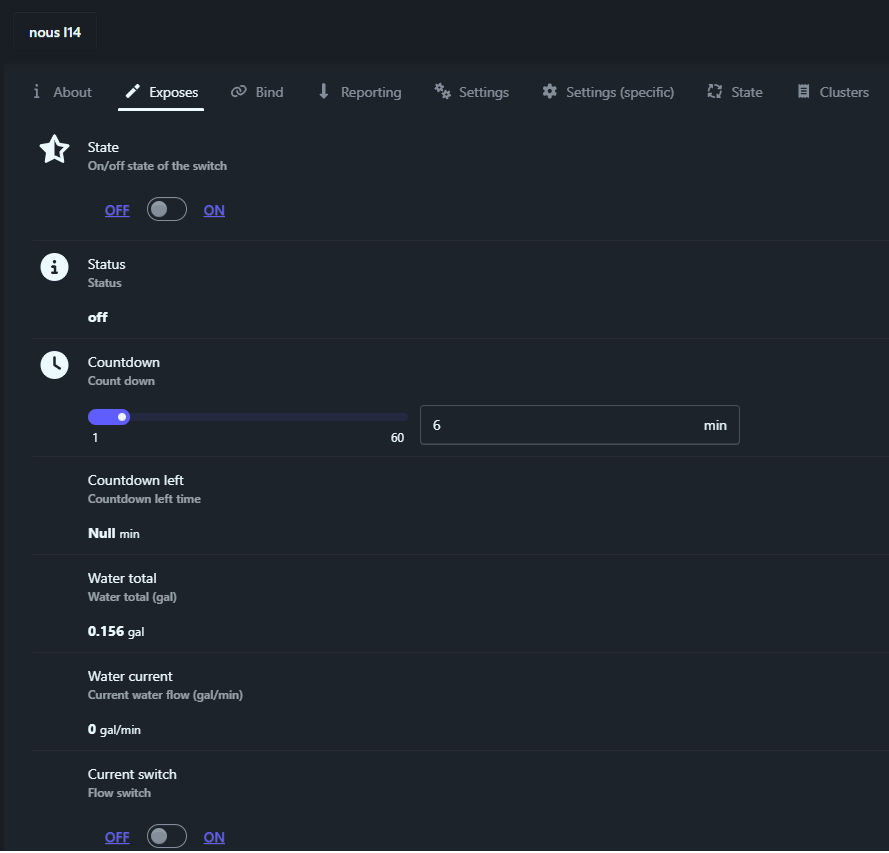This screenshot has width=889, height=853.
Task: Click the link icon on Bind tab
Action: (238, 92)
